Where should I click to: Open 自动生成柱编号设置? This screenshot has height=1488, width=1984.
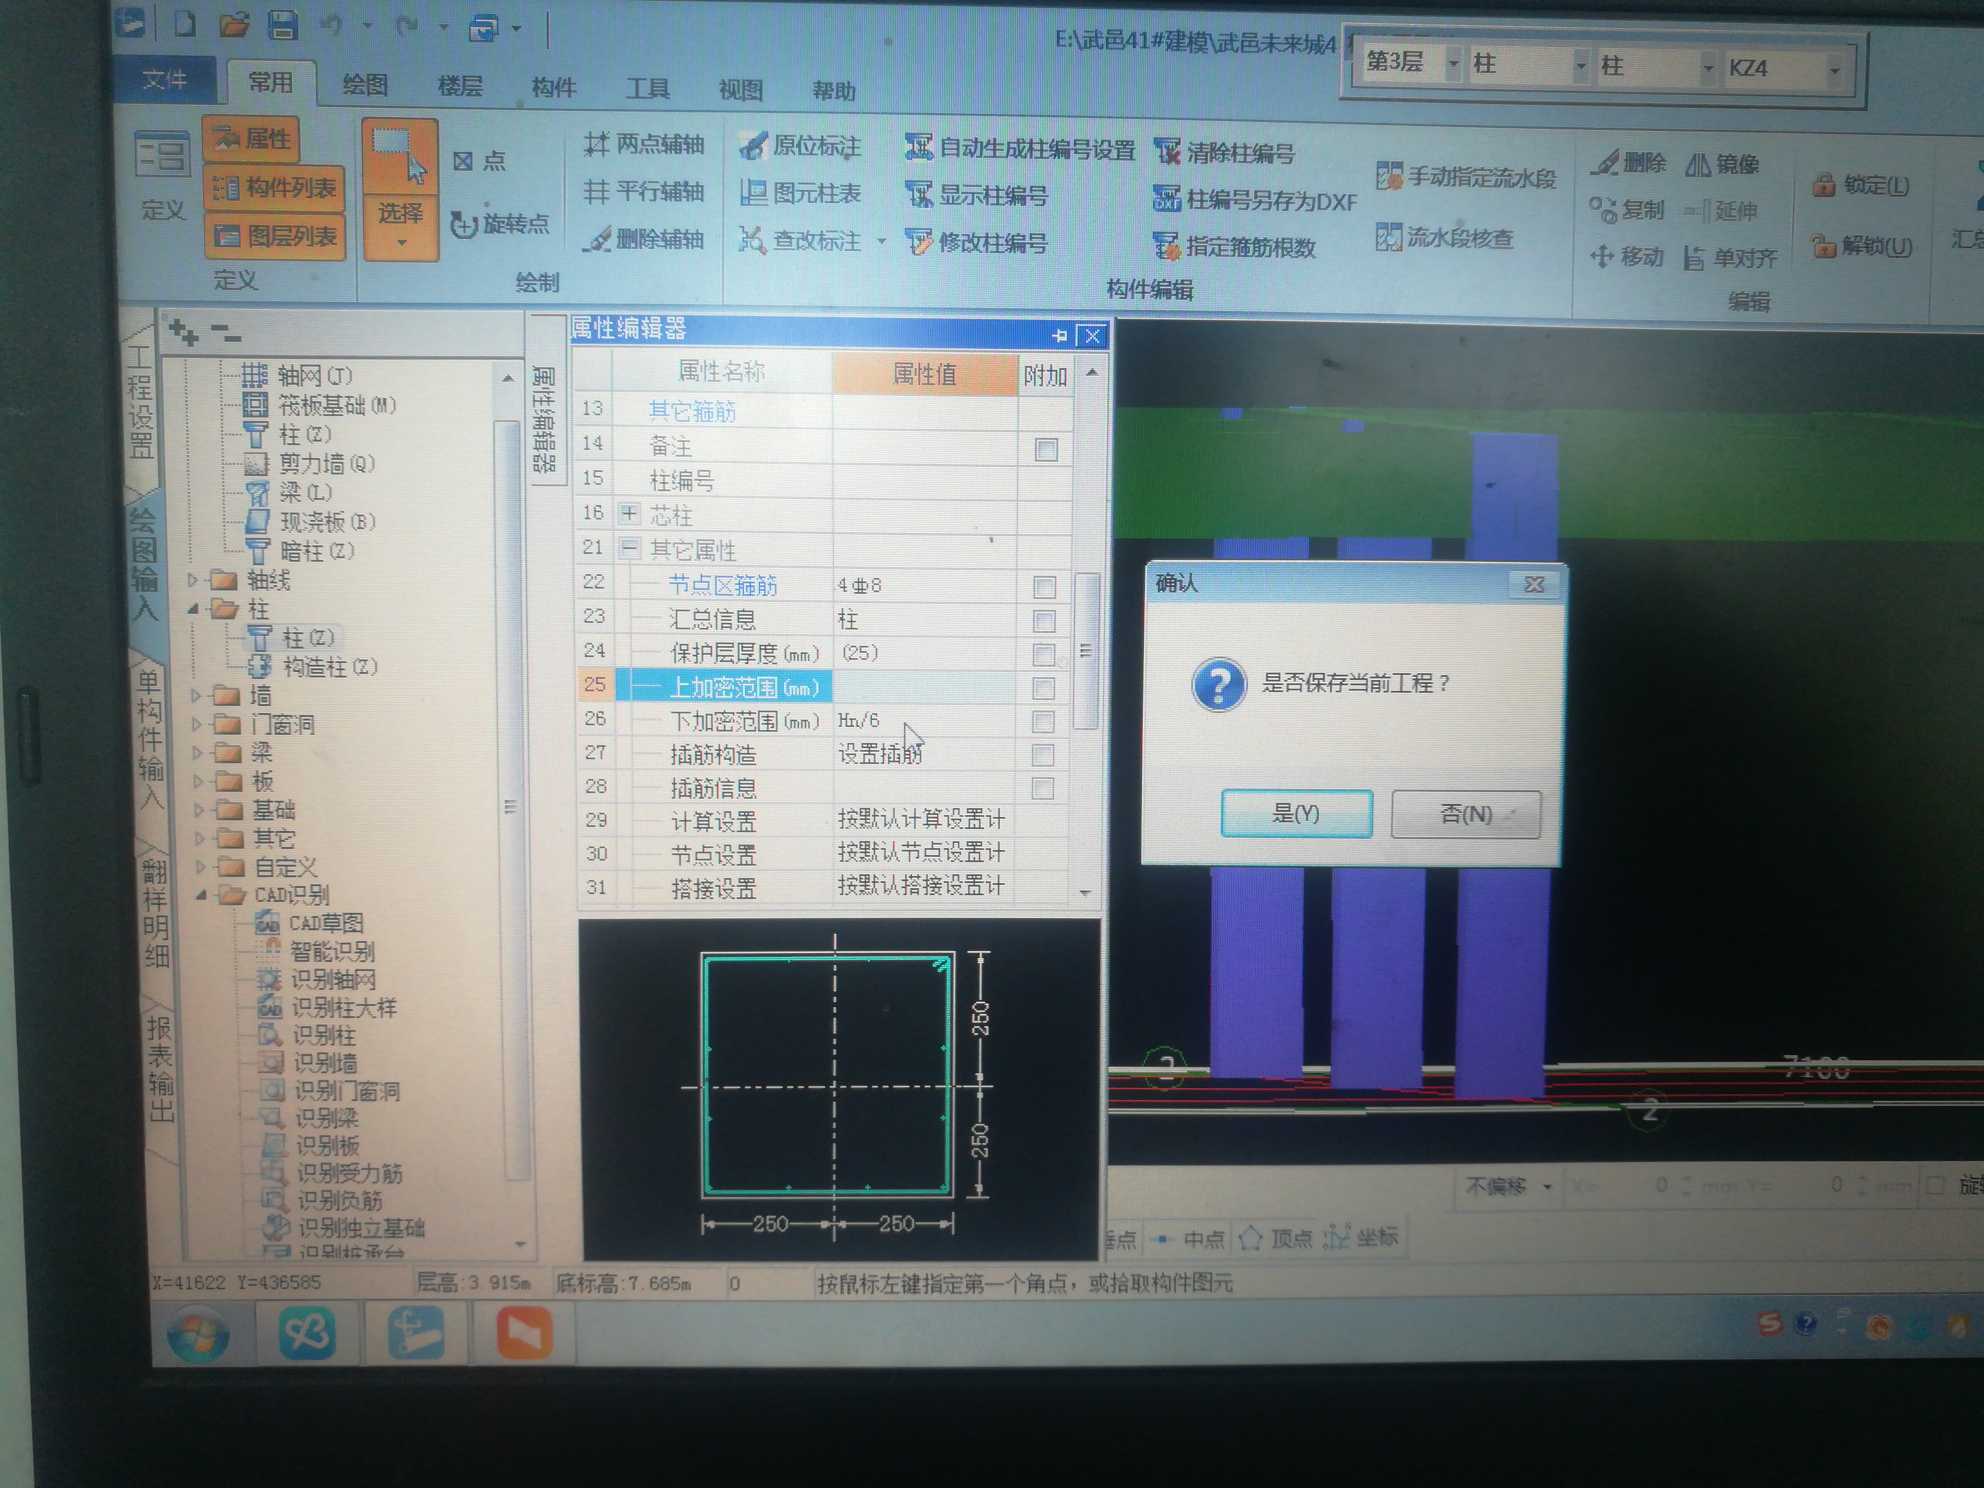1020,149
